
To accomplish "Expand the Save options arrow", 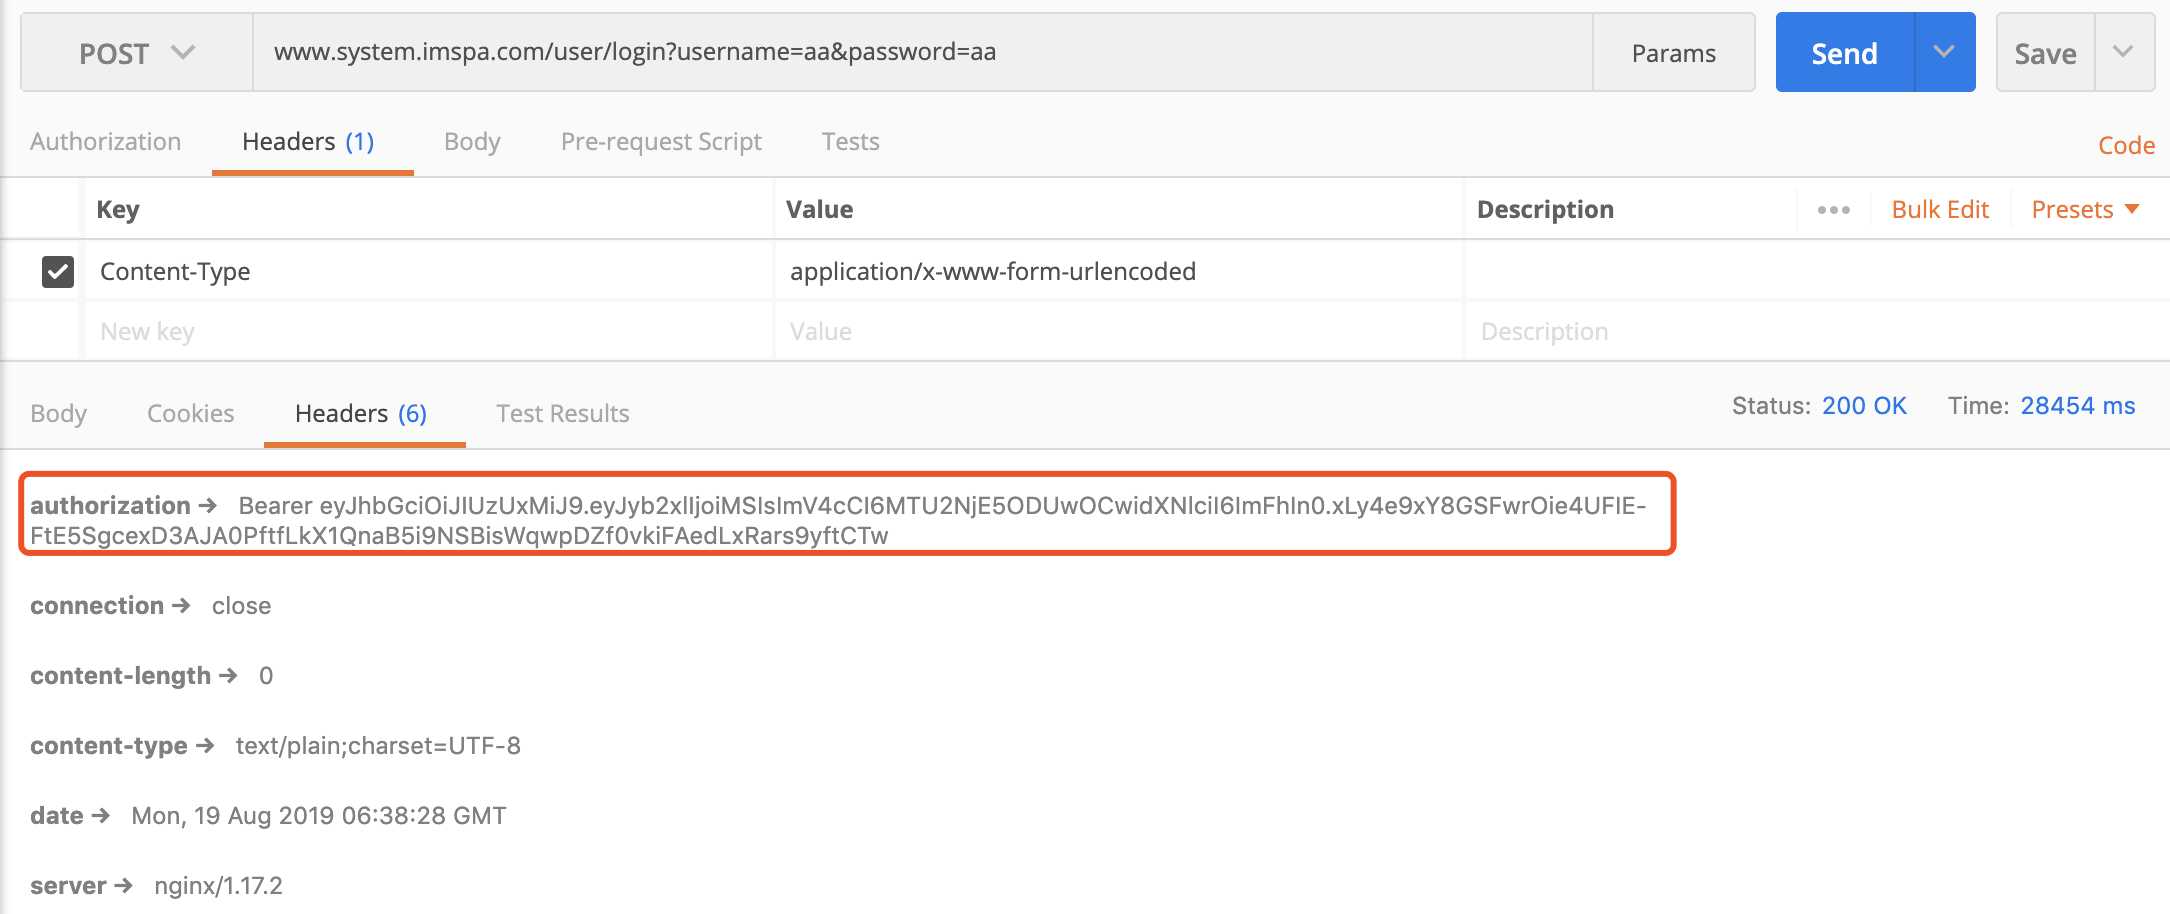I will click(2124, 52).
